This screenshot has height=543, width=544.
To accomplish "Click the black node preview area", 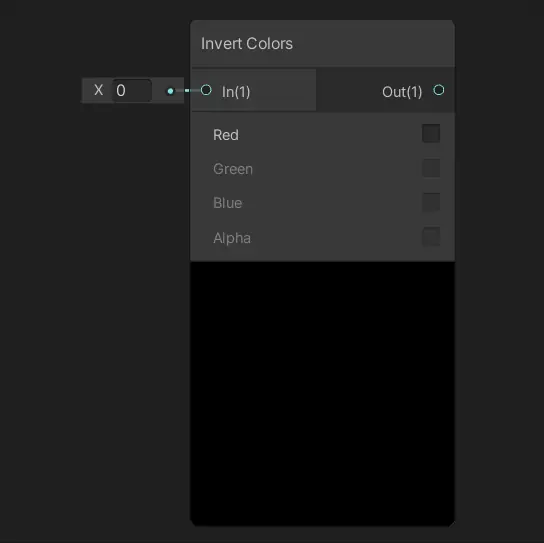I will tap(322, 394).
